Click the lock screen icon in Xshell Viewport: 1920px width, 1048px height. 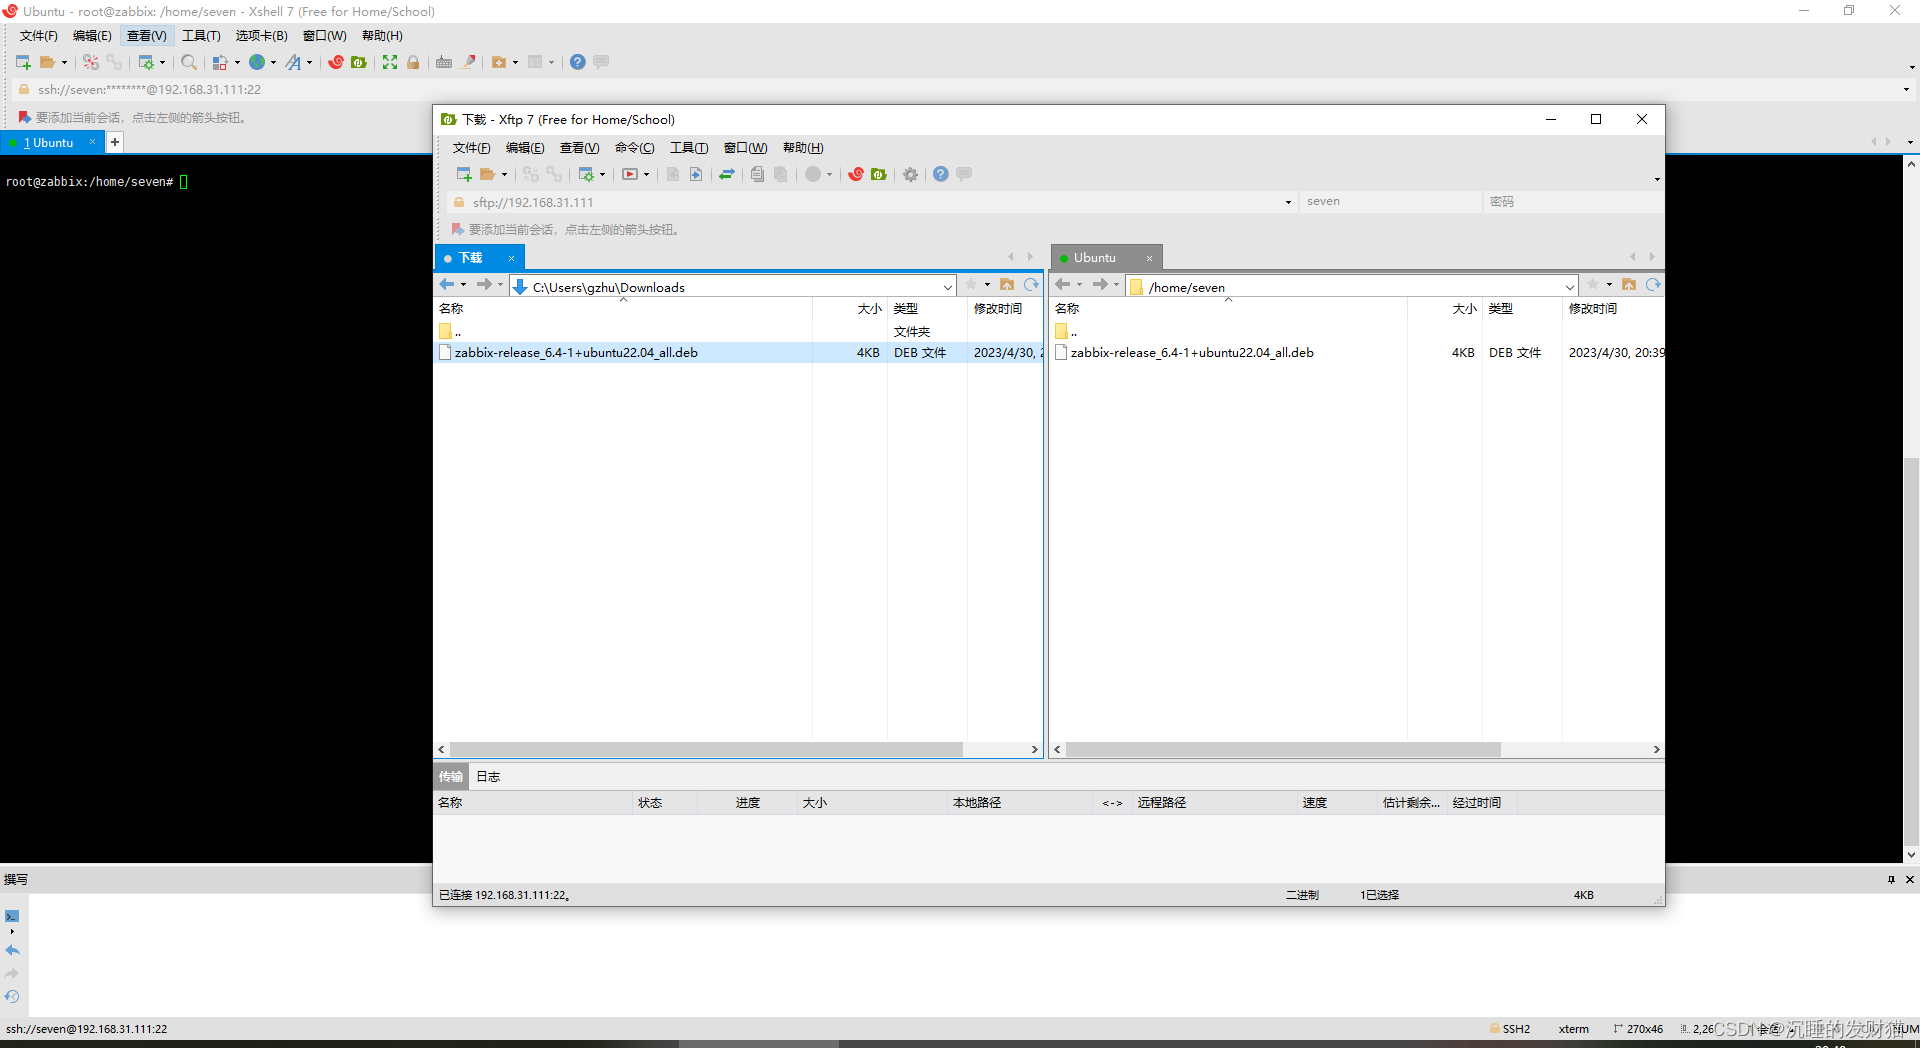click(x=413, y=62)
